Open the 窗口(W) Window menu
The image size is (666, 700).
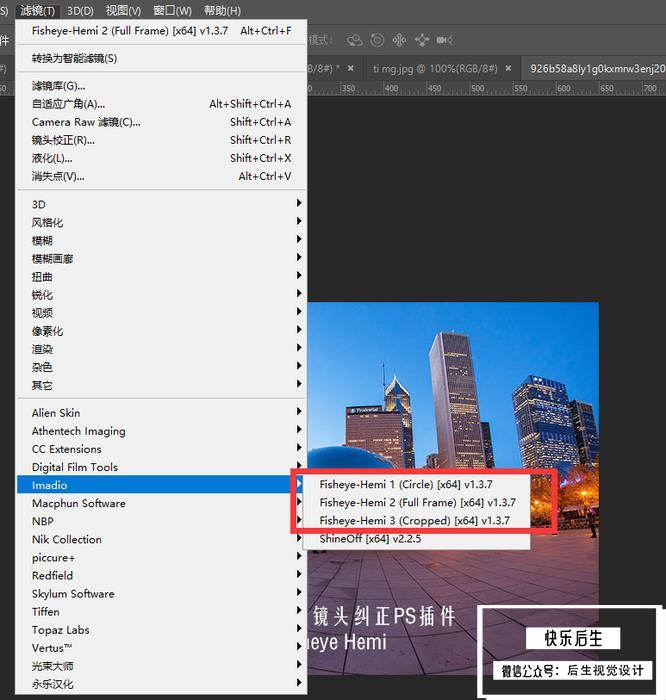coord(172,10)
